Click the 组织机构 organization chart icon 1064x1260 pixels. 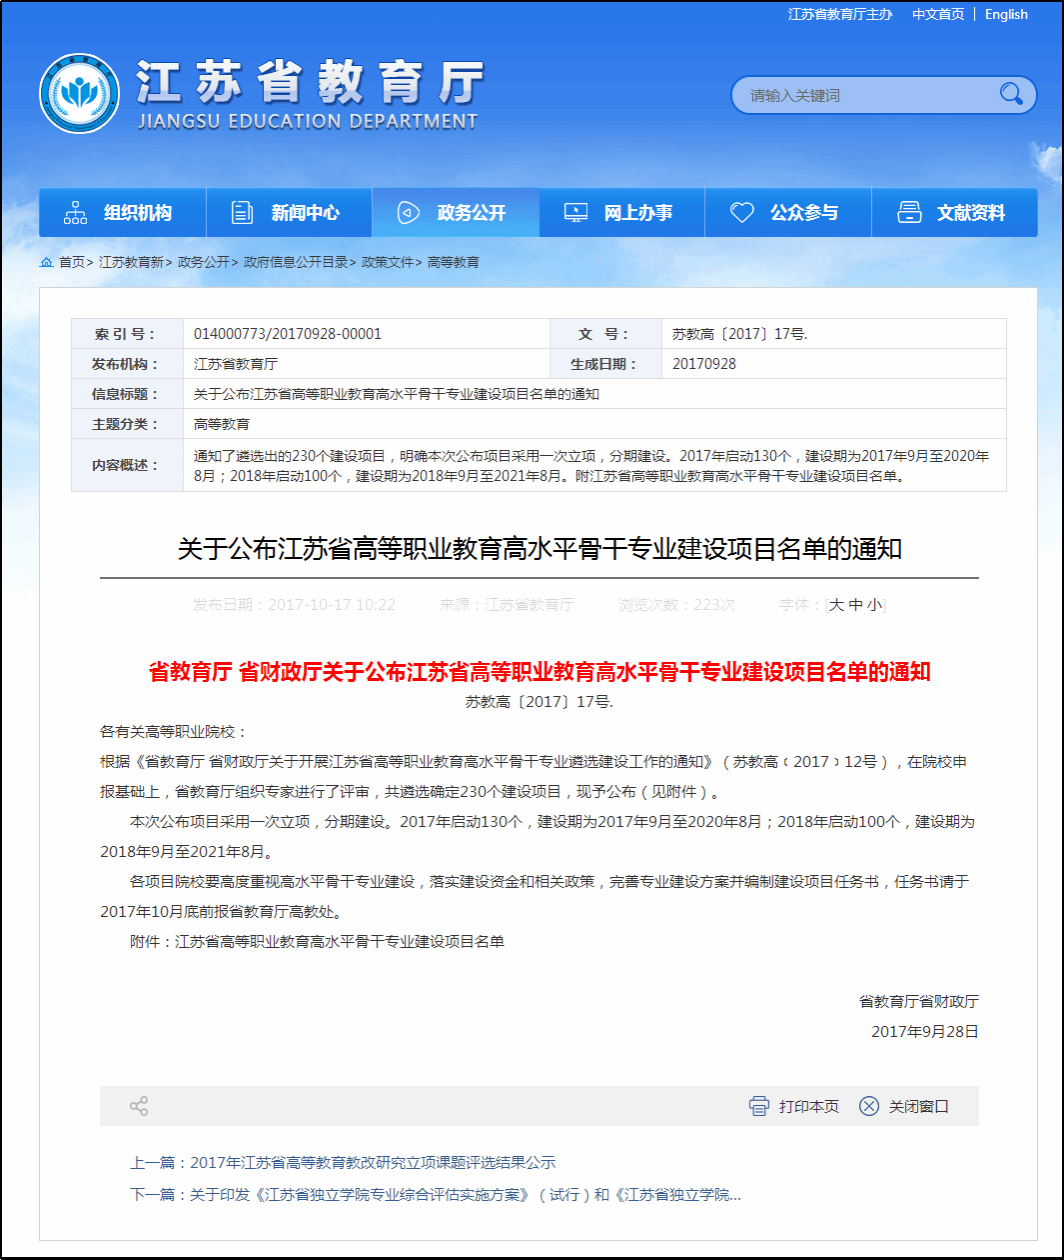76,213
